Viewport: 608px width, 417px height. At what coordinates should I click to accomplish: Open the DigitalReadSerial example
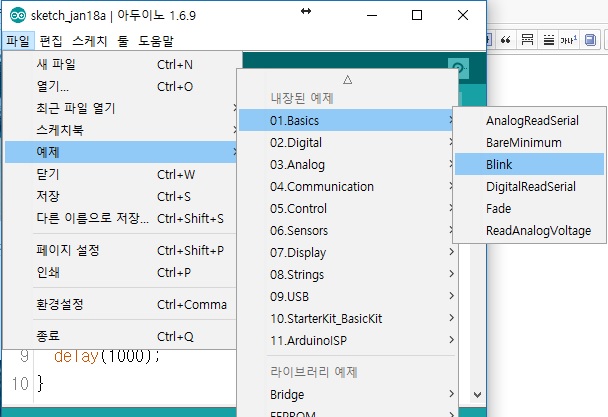(x=529, y=187)
